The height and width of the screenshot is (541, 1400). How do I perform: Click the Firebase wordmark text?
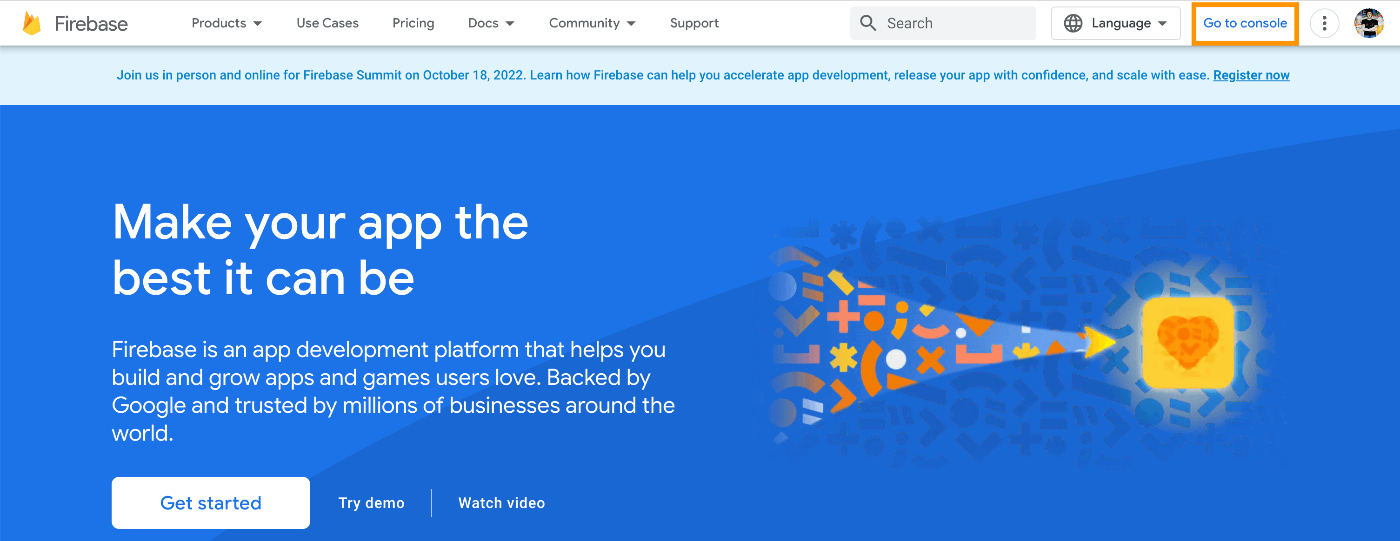pos(91,24)
